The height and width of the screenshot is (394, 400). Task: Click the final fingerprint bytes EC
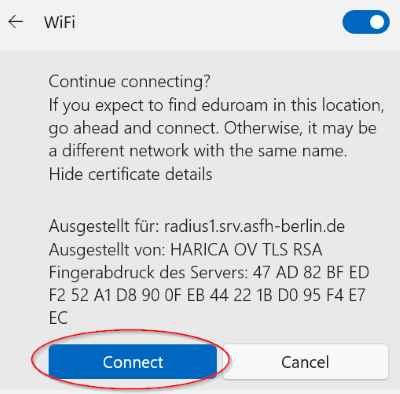(x=58, y=318)
